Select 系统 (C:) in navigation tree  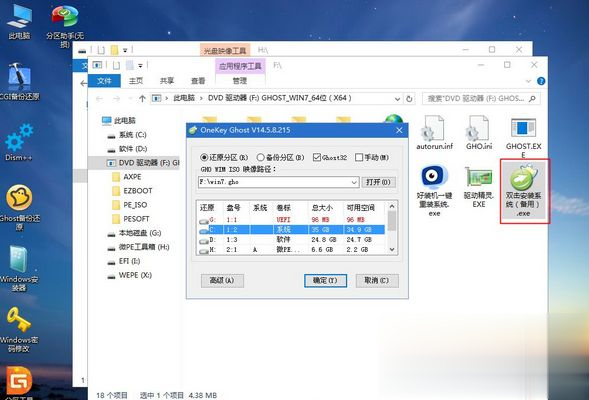click(x=127, y=135)
